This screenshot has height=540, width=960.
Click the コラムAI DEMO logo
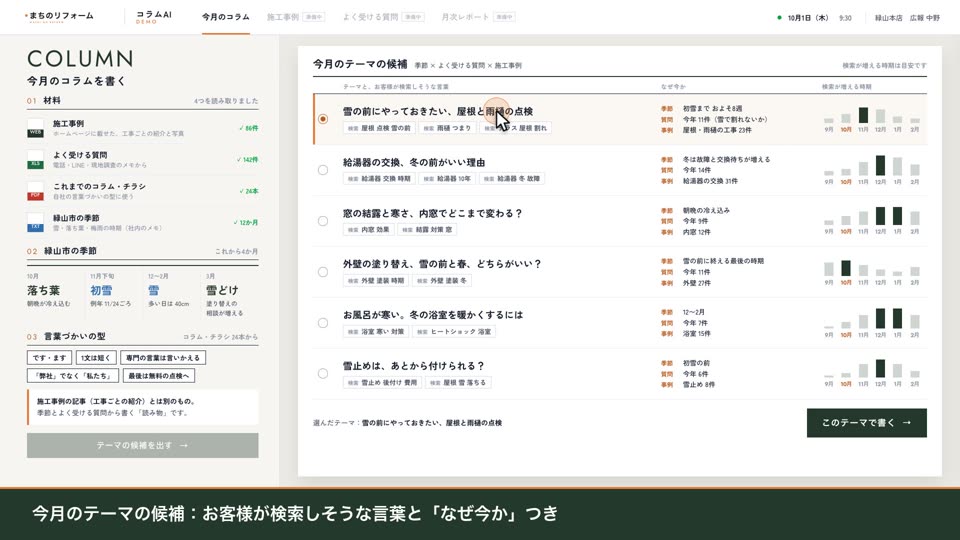153,17
